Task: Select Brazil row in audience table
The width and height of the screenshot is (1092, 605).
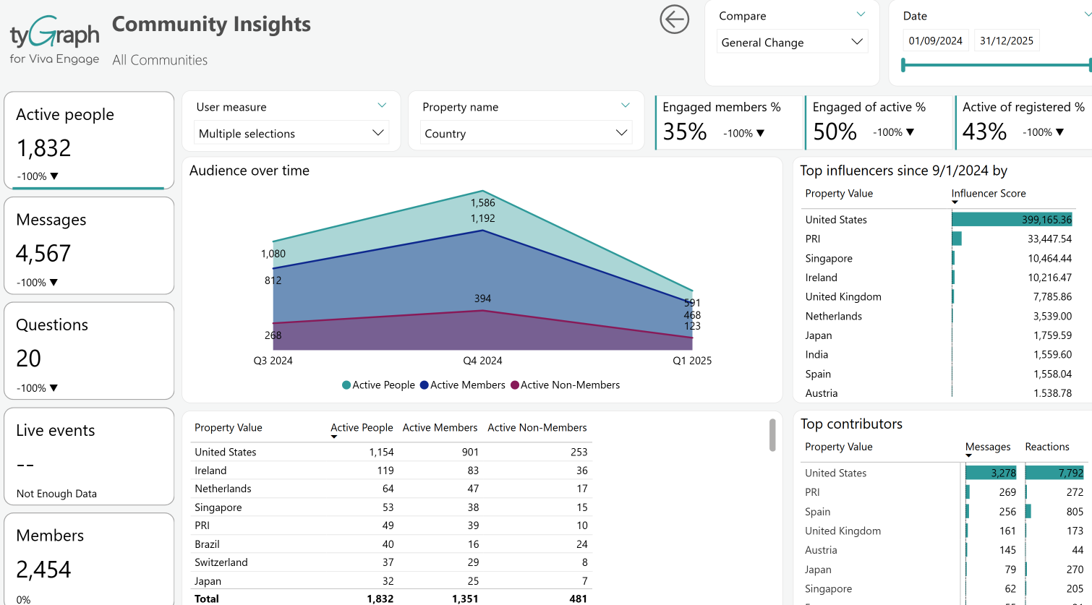Action: tap(391, 544)
